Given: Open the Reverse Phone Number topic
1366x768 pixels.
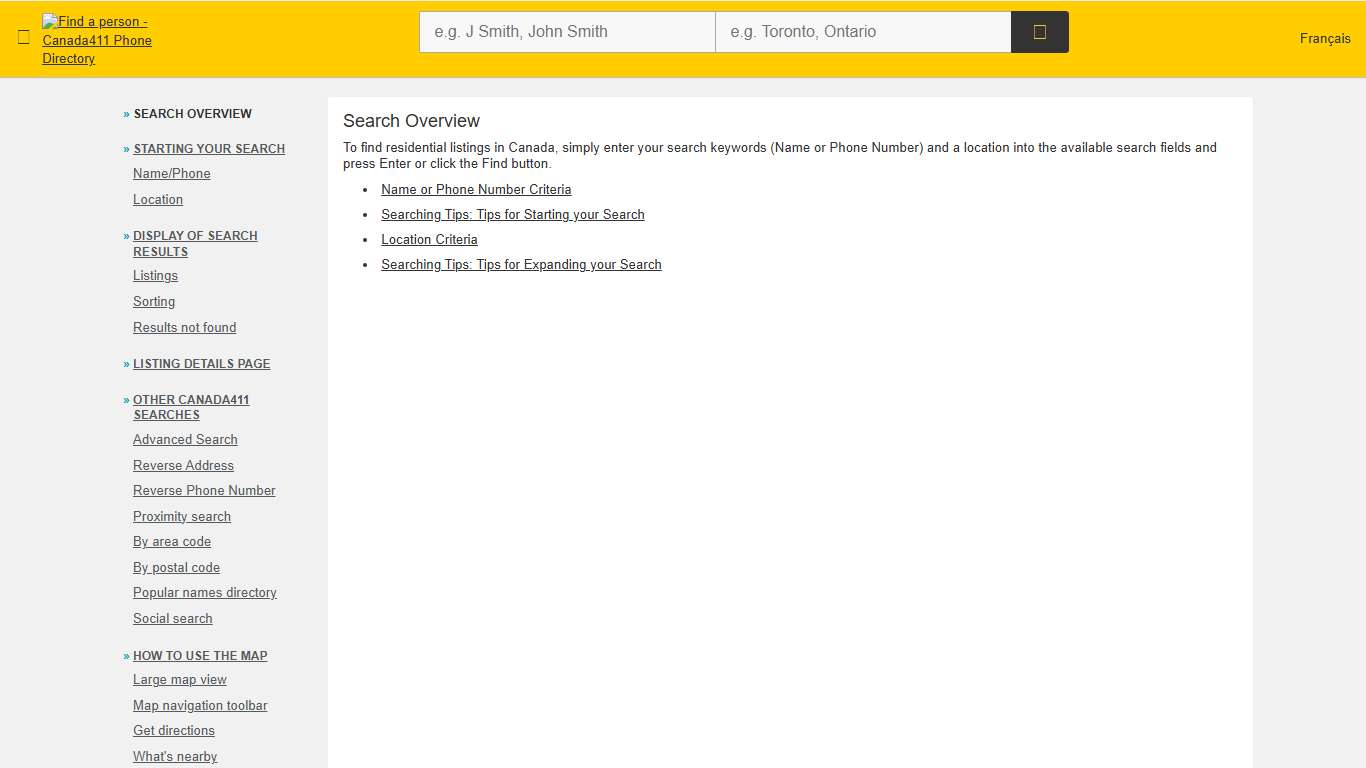Looking at the screenshot, I should coord(204,490).
